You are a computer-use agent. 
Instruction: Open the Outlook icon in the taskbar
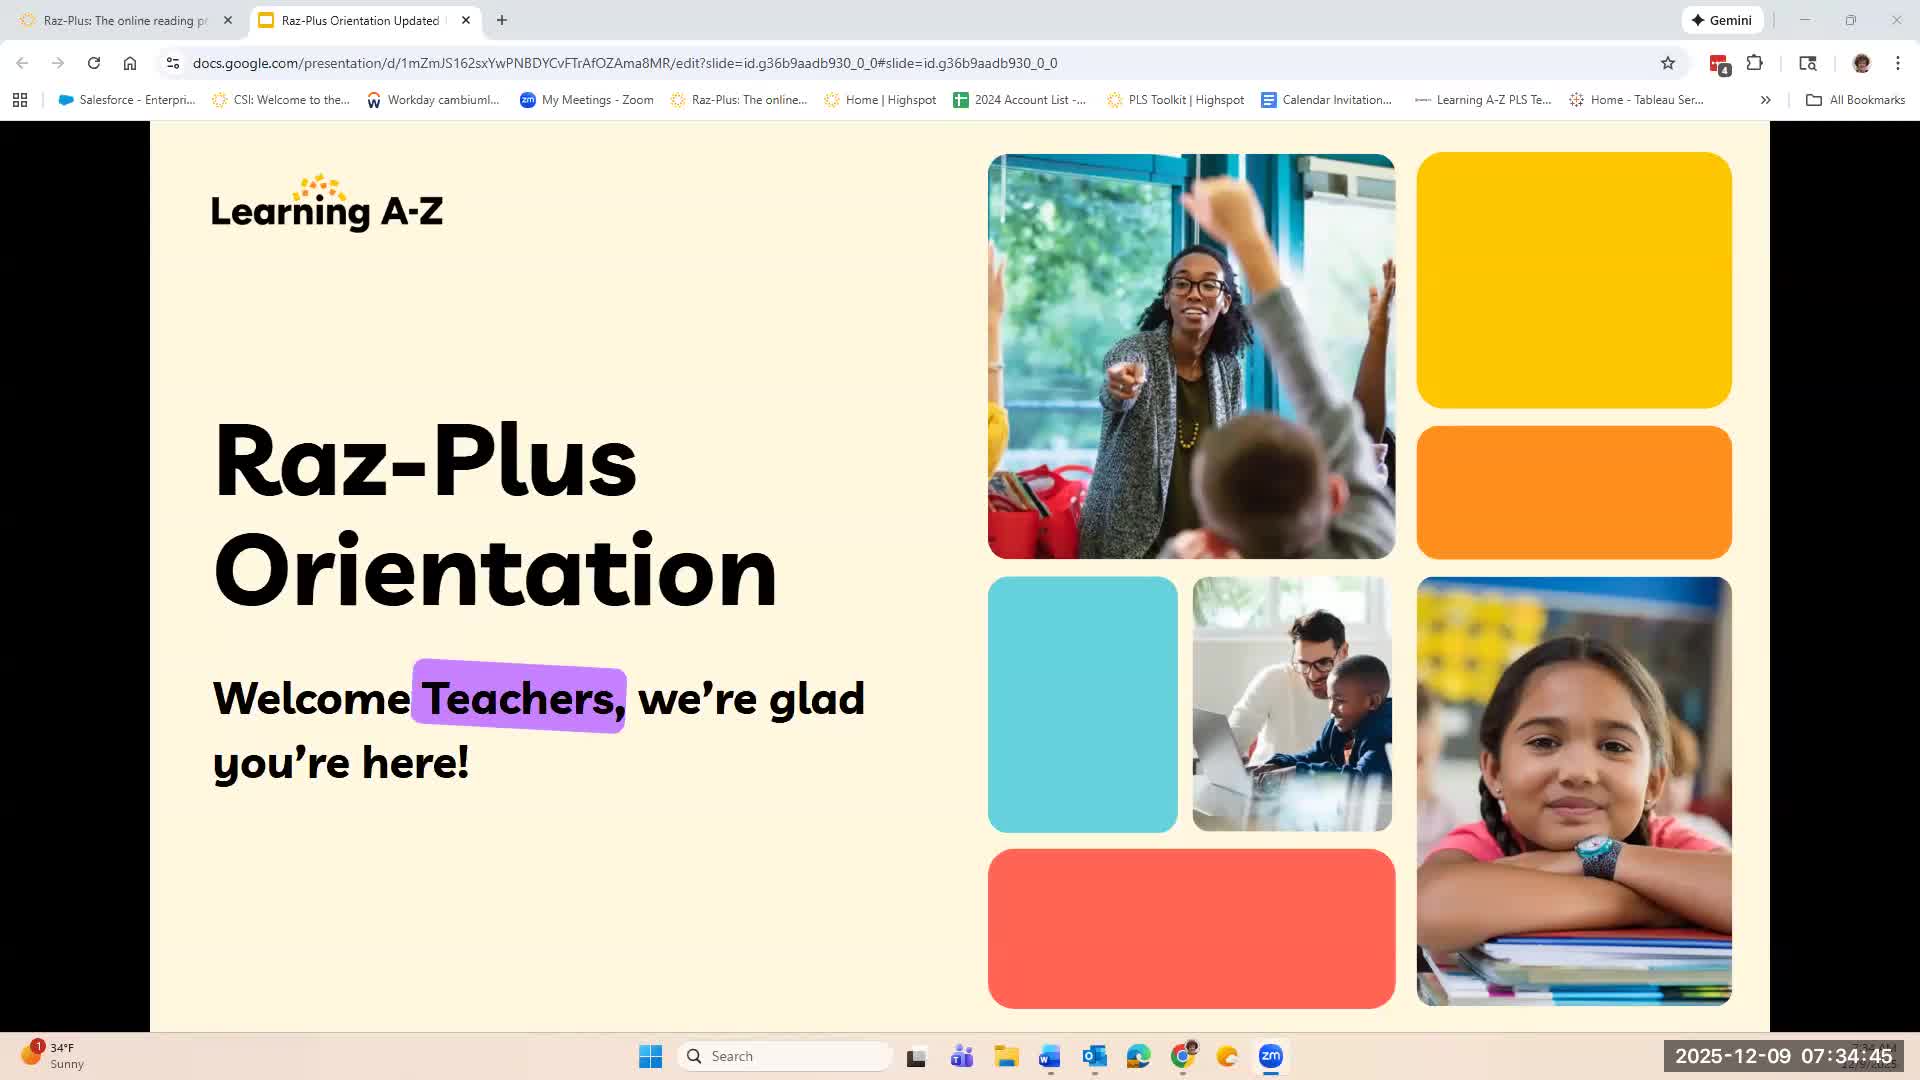tap(1095, 1056)
